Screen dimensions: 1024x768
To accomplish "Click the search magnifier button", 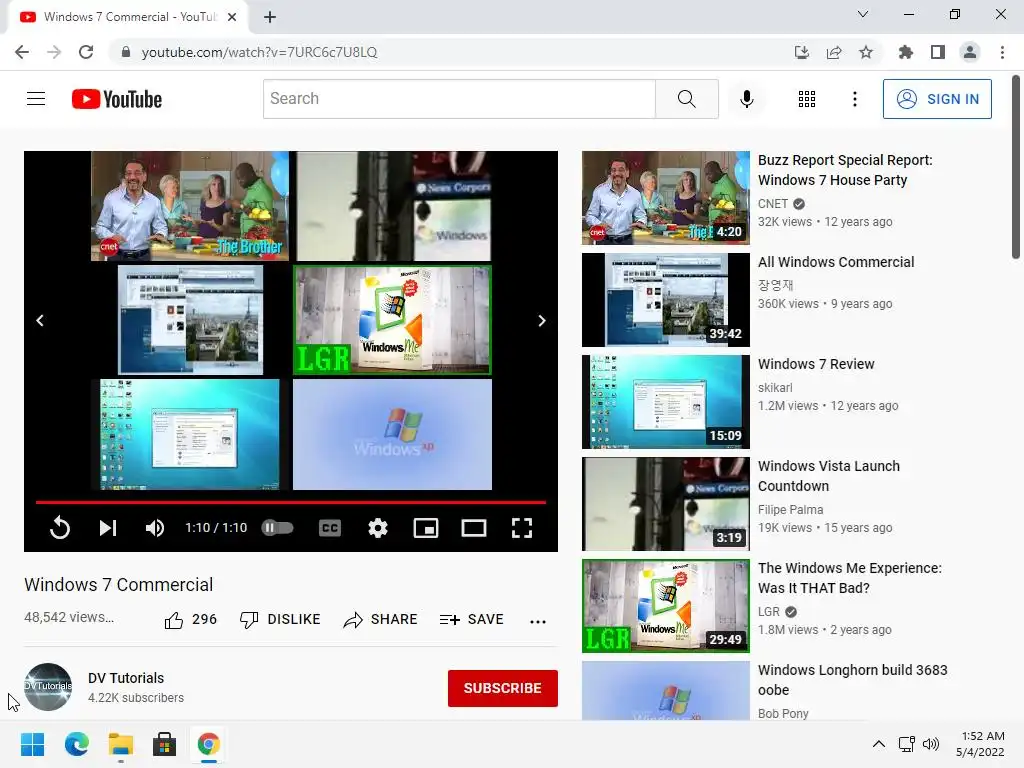I will click(686, 99).
